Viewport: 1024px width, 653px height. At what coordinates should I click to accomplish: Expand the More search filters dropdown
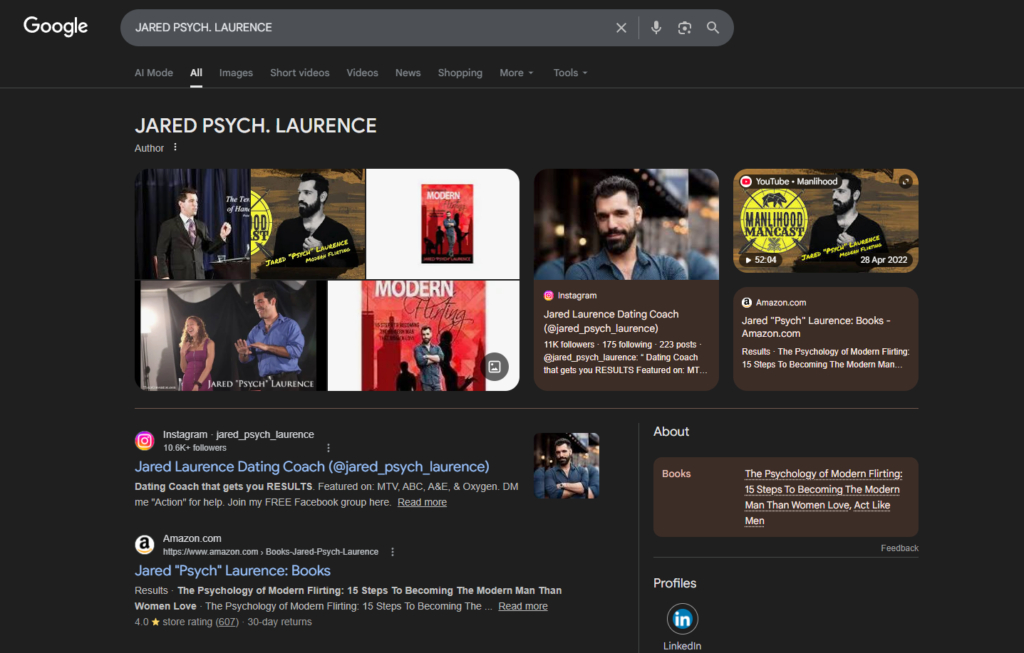coord(516,73)
